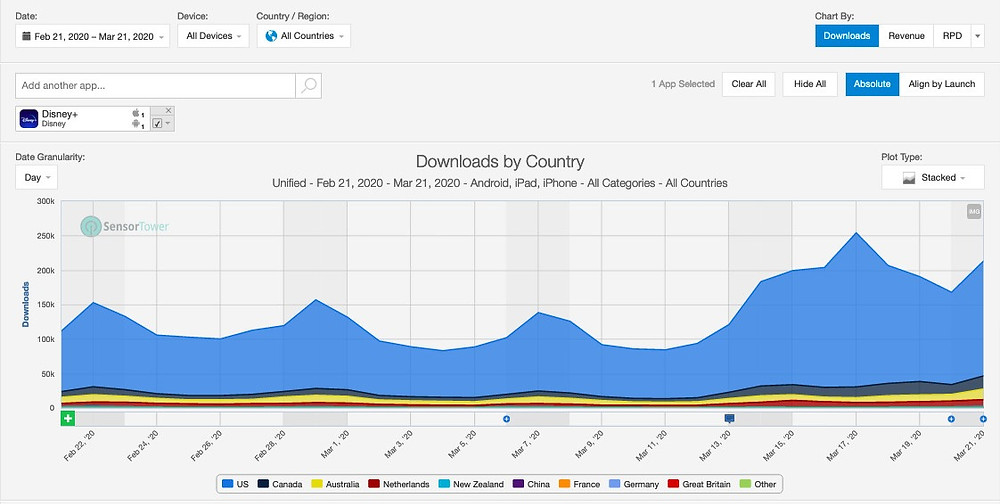The image size is (1000, 504).
Task: Click the Mar 1, '20 axis label
Action: point(333,446)
